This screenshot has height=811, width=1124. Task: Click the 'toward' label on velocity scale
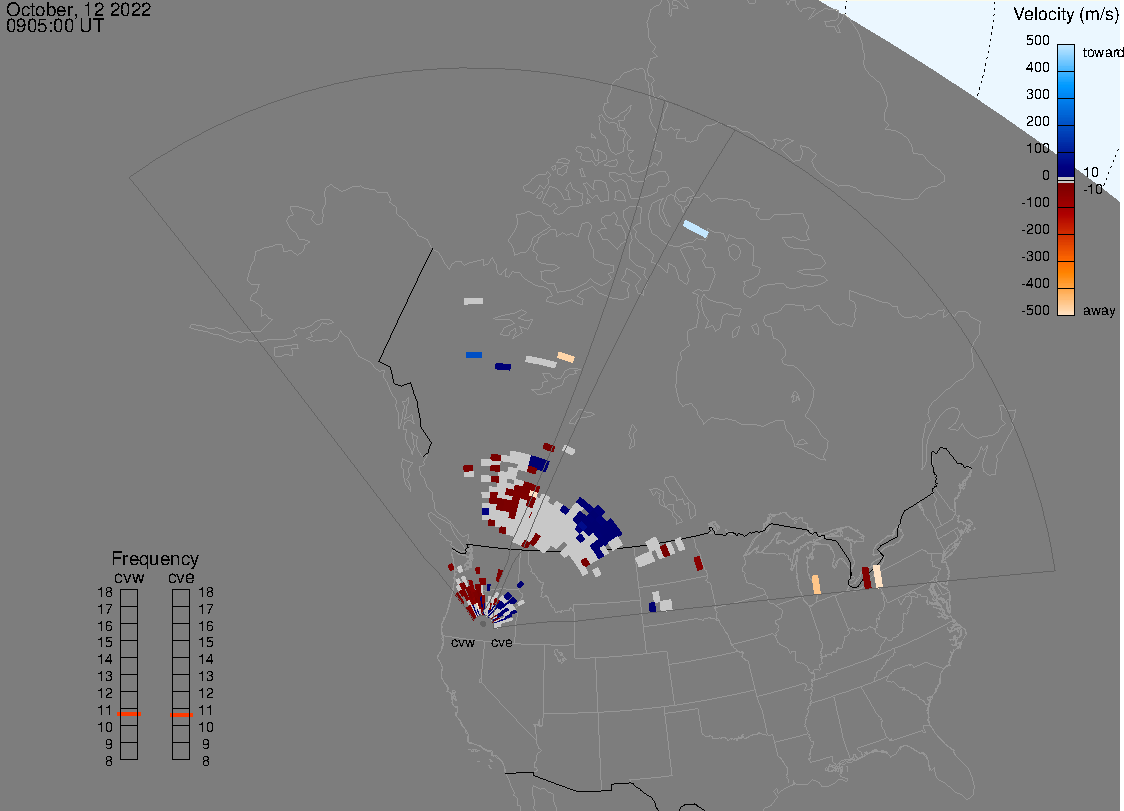coord(1102,52)
